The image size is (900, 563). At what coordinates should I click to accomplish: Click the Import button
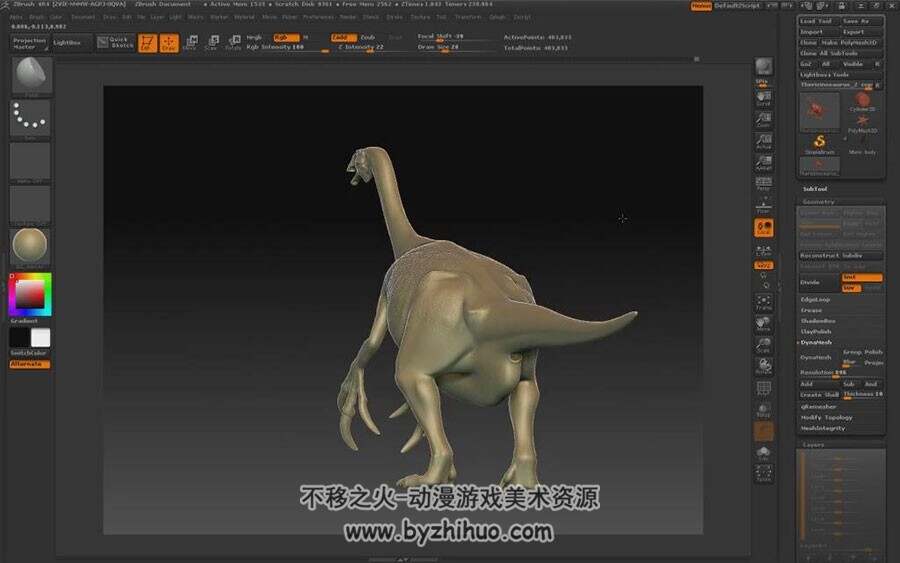click(819, 32)
